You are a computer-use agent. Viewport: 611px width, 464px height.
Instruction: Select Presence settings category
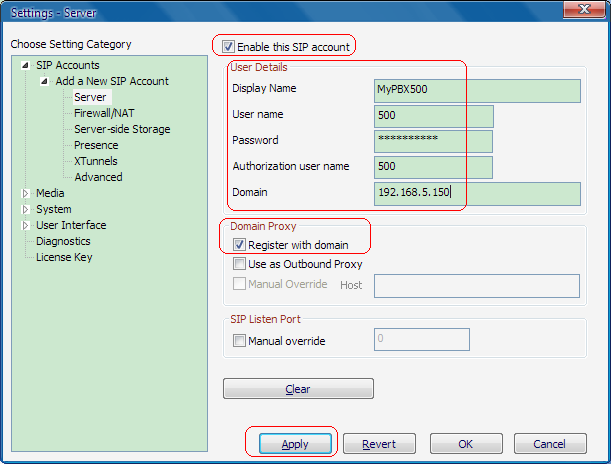(96, 145)
